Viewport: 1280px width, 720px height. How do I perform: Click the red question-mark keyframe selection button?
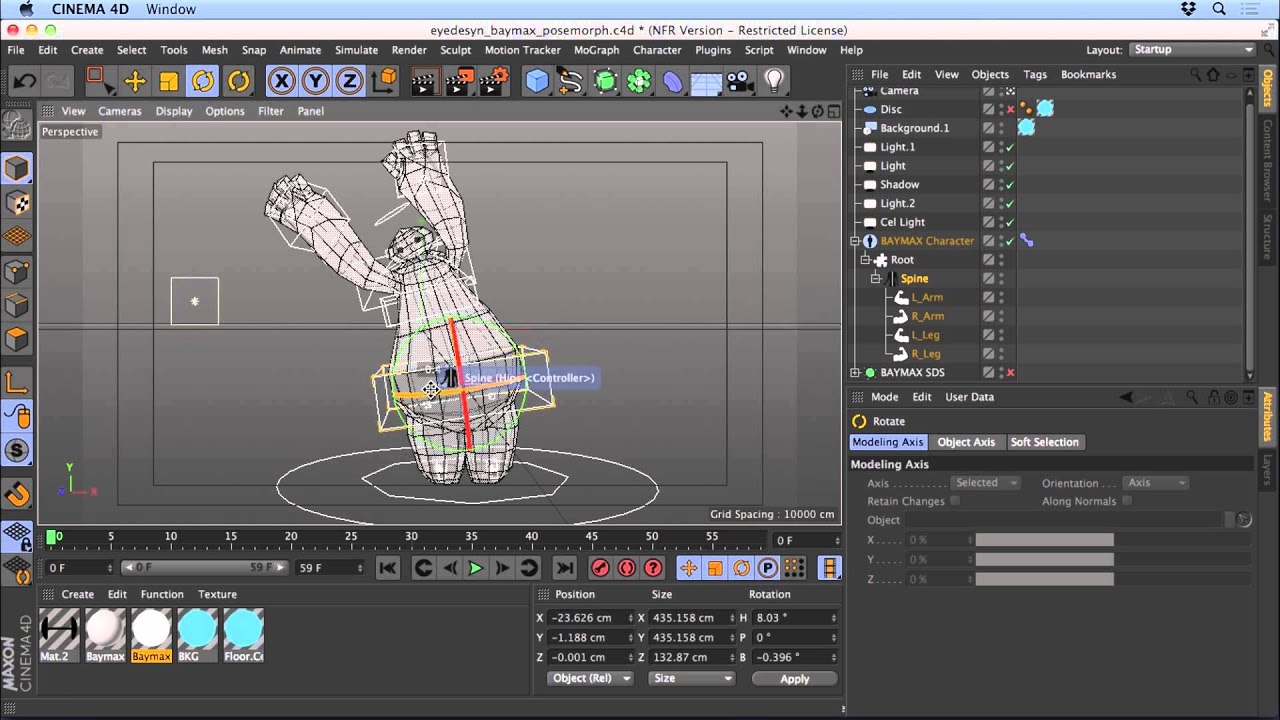(654, 568)
